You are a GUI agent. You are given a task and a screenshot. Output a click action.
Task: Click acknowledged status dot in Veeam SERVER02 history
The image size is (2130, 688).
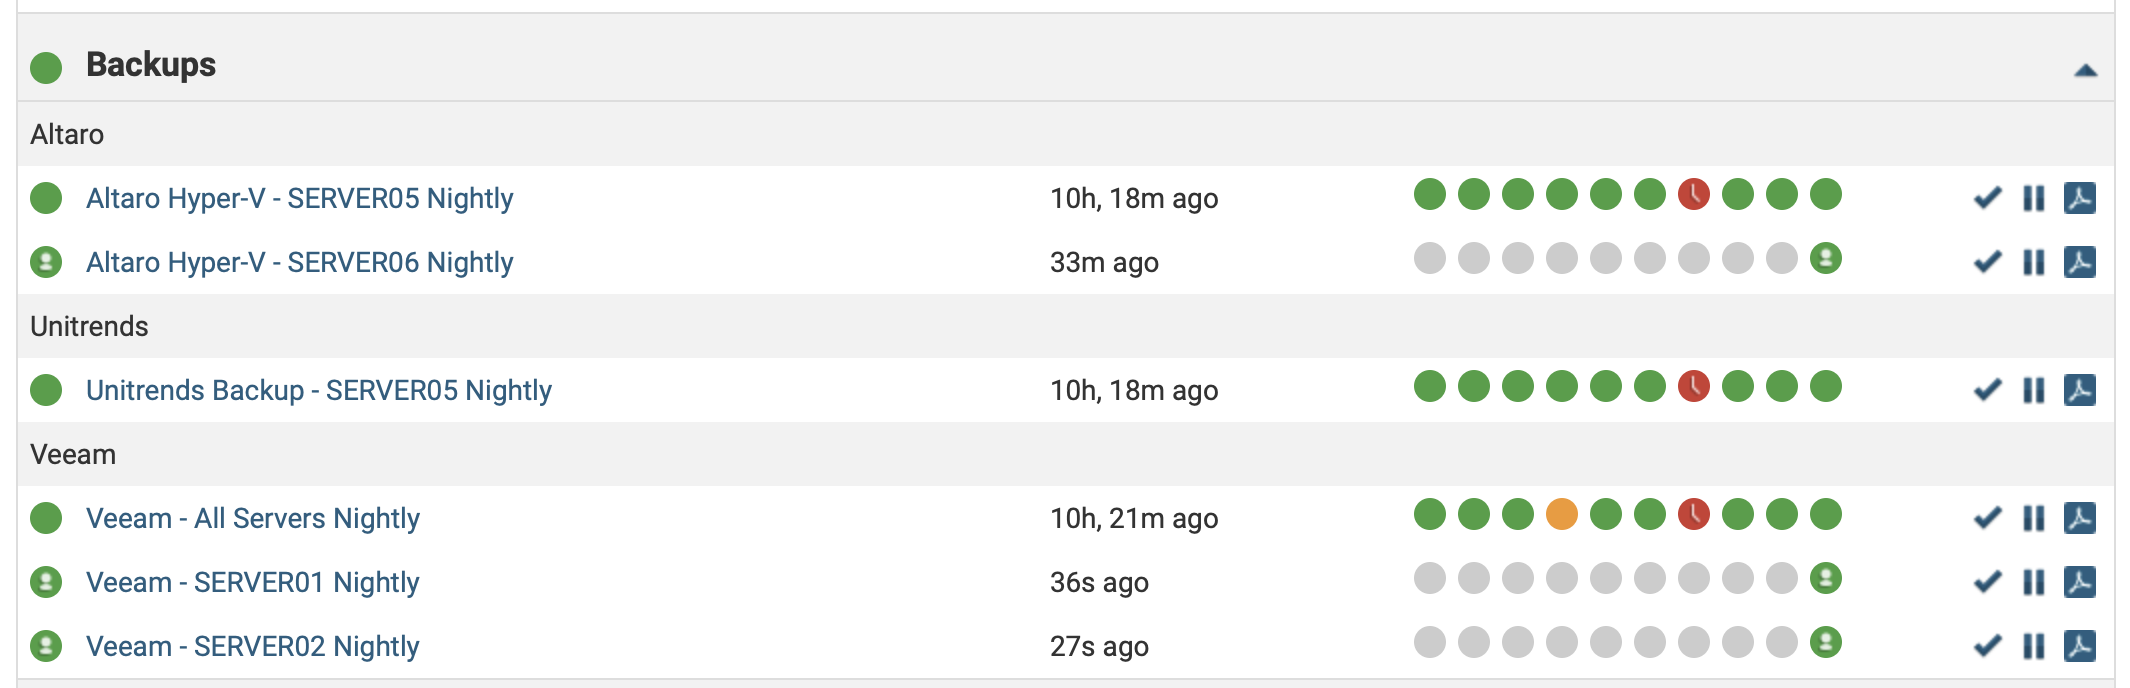coord(1825,642)
